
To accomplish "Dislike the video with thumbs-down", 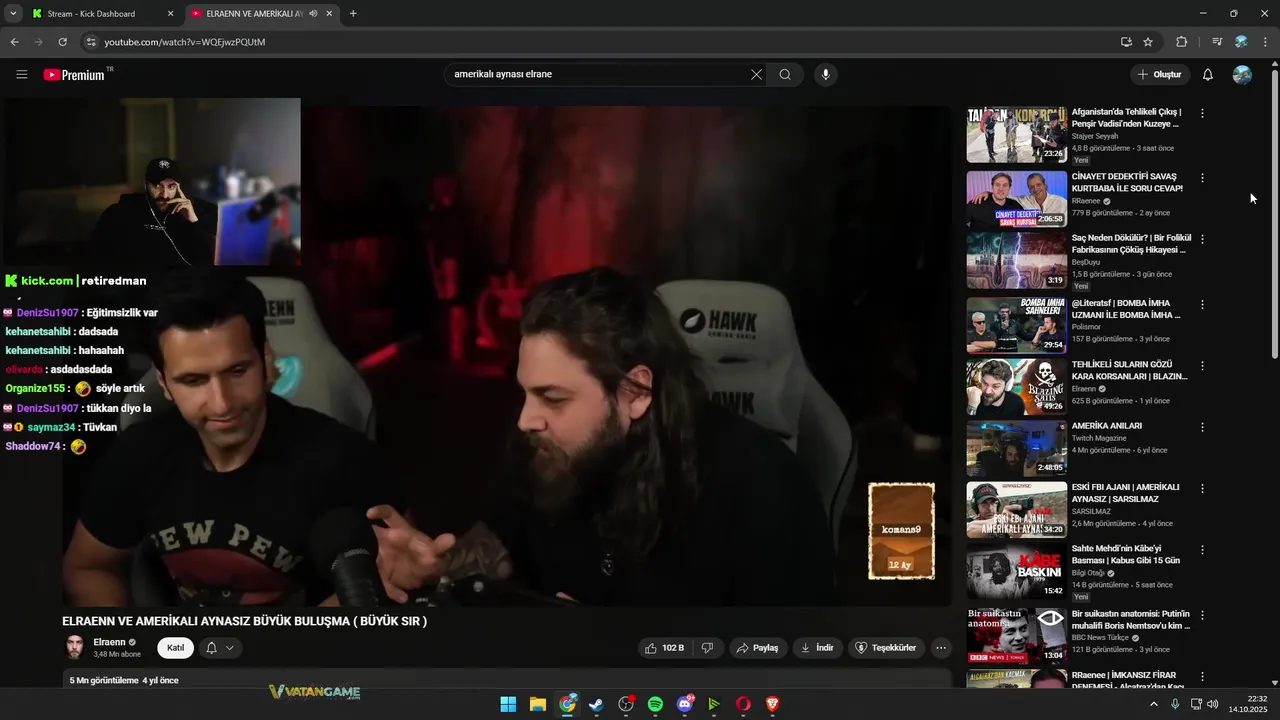I will [x=707, y=648].
